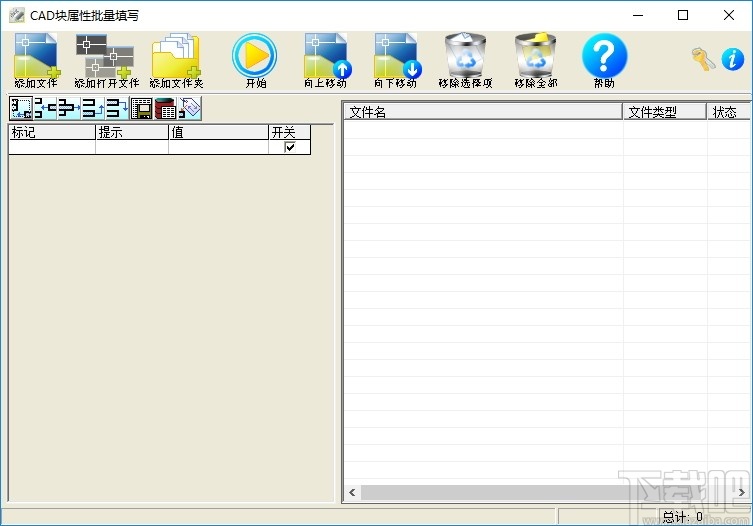Click the 状态 column header
This screenshot has width=753, height=526.
pyautogui.click(x=729, y=111)
